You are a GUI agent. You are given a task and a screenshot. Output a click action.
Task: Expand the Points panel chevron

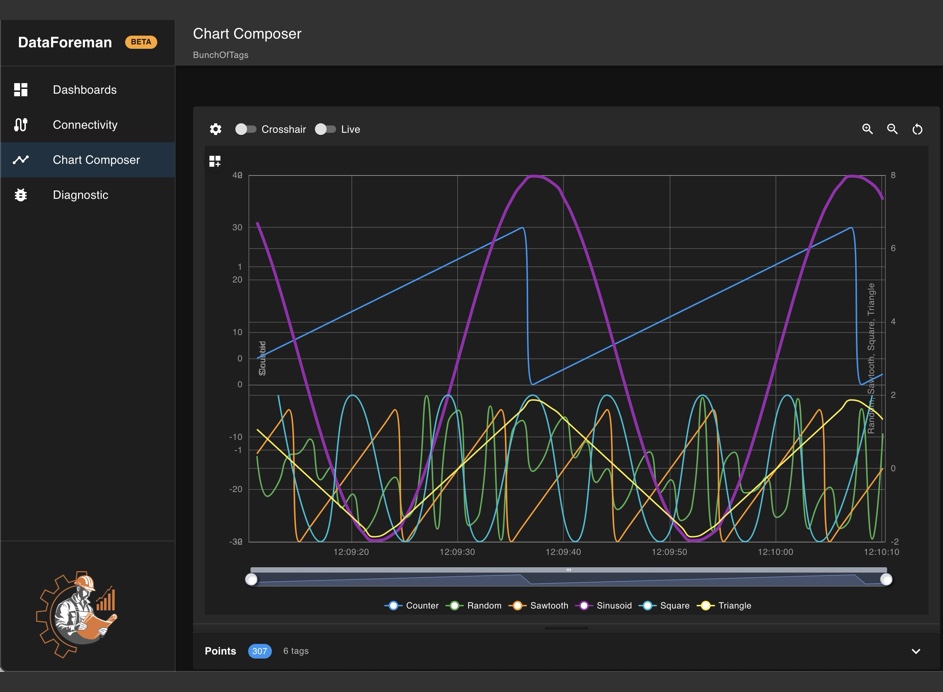click(915, 651)
